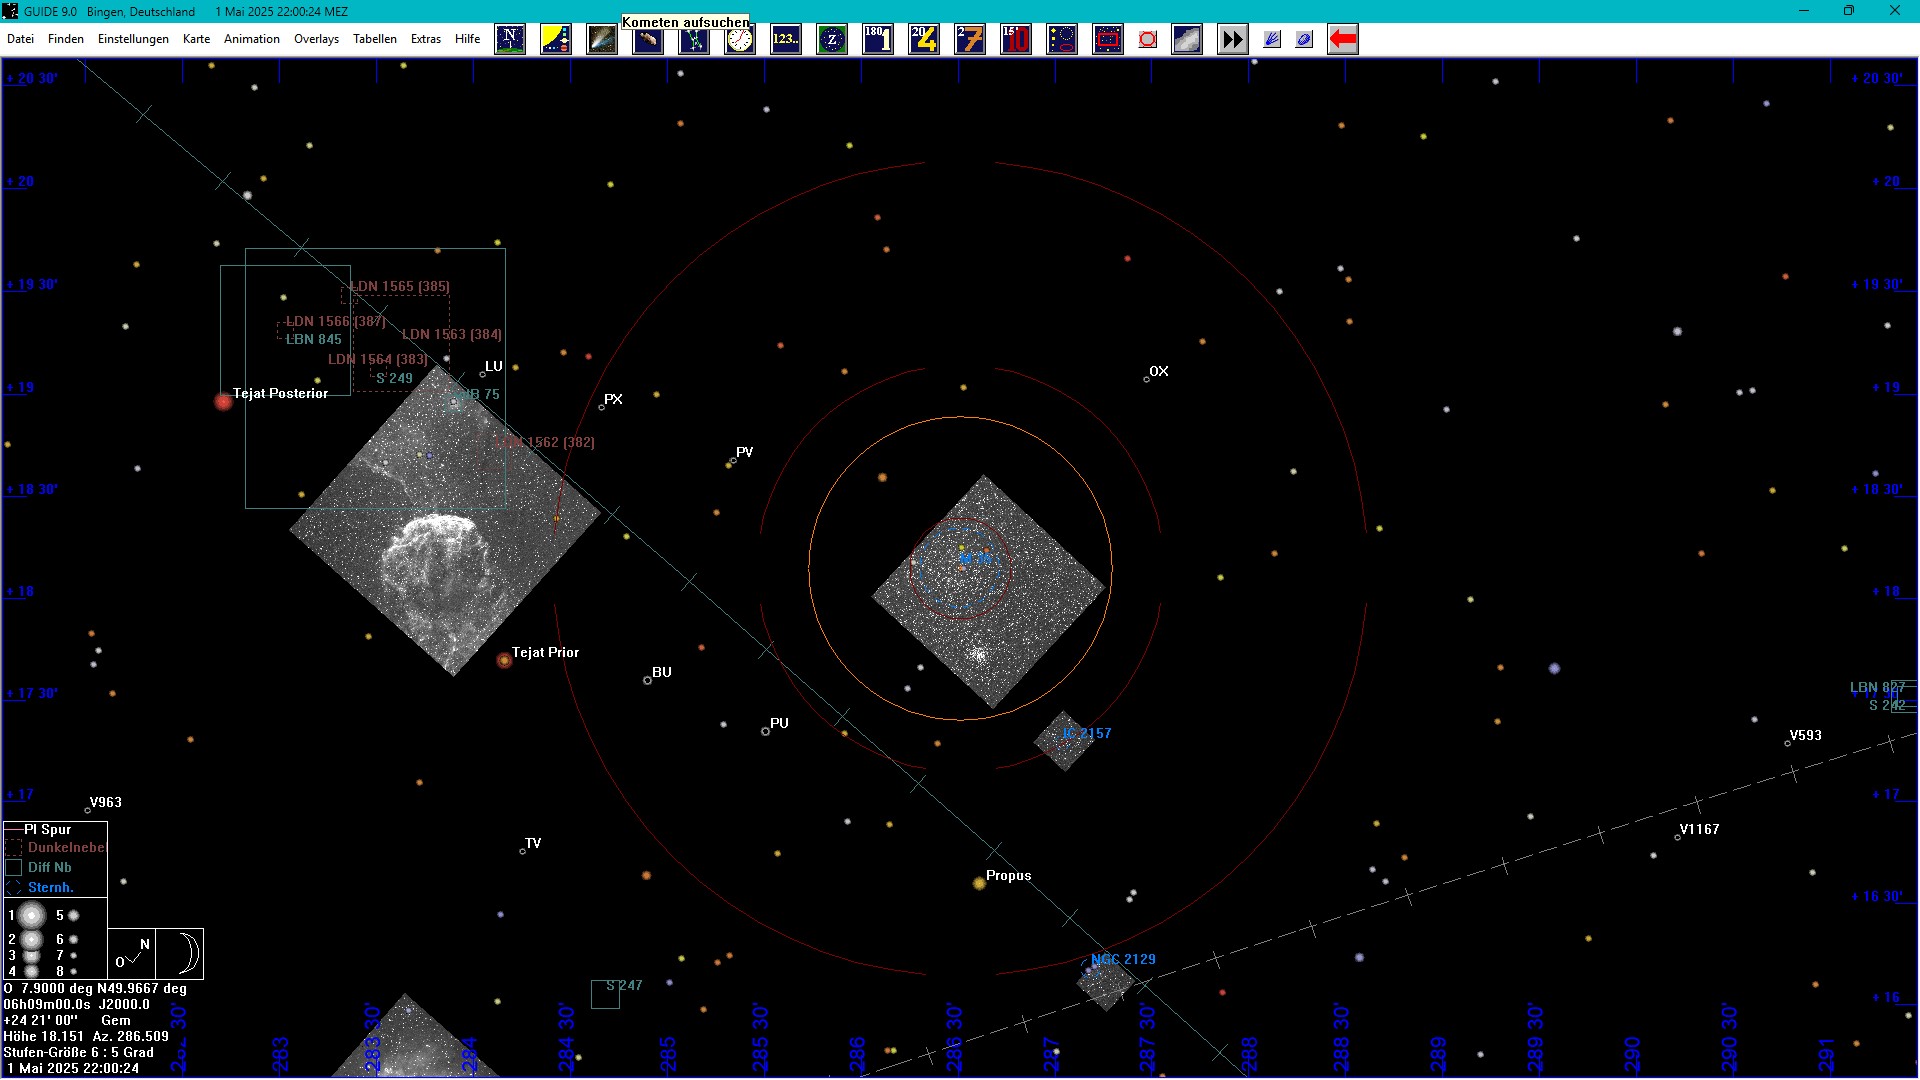Click the red back arrow toolbar icon

pos(1343,40)
